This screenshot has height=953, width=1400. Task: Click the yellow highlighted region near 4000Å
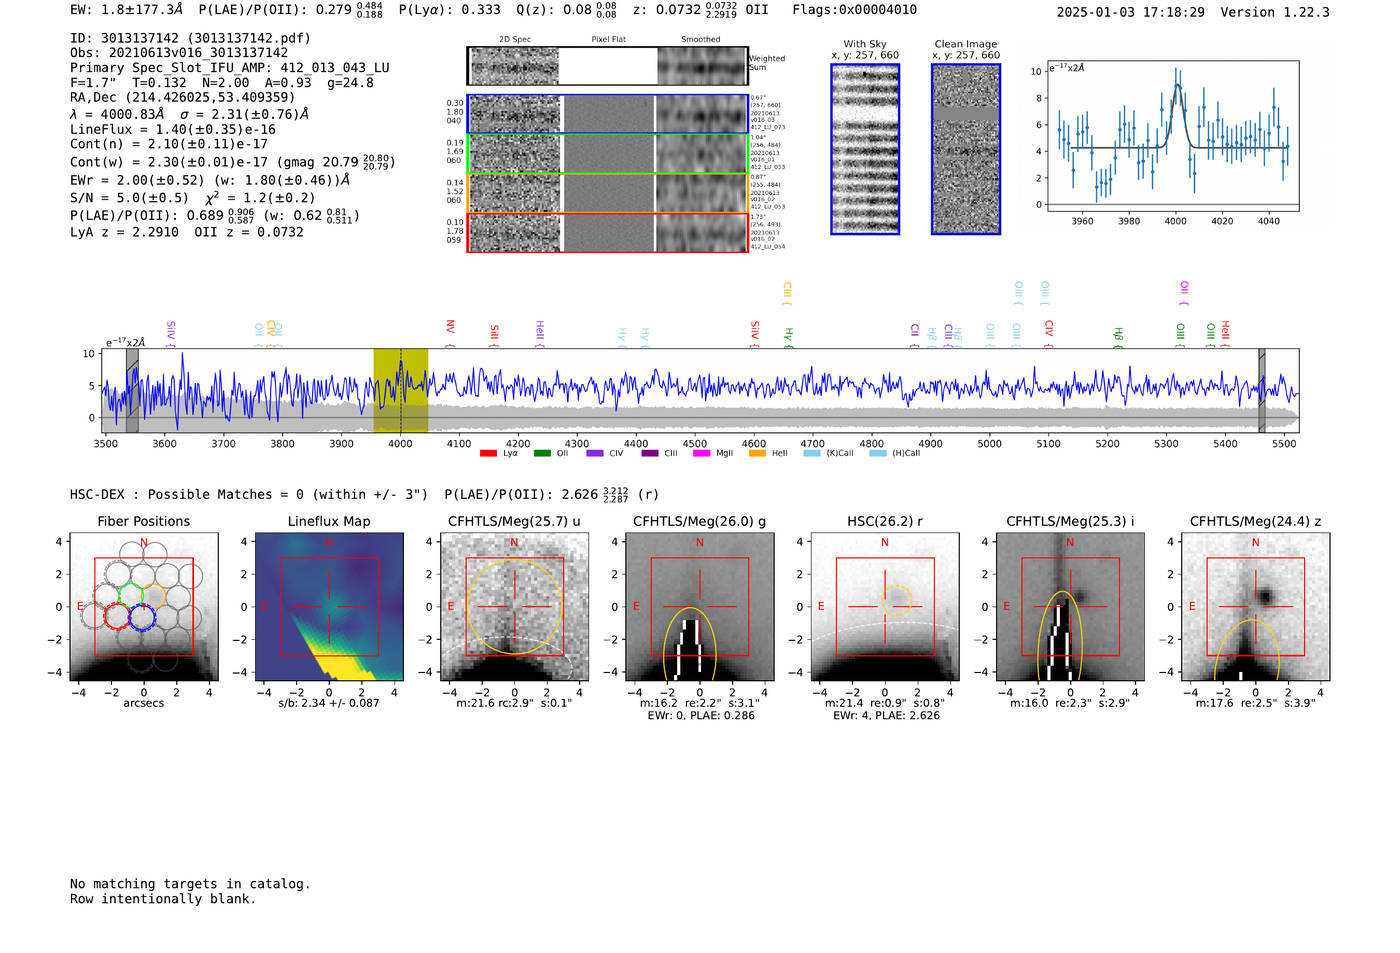click(401, 390)
